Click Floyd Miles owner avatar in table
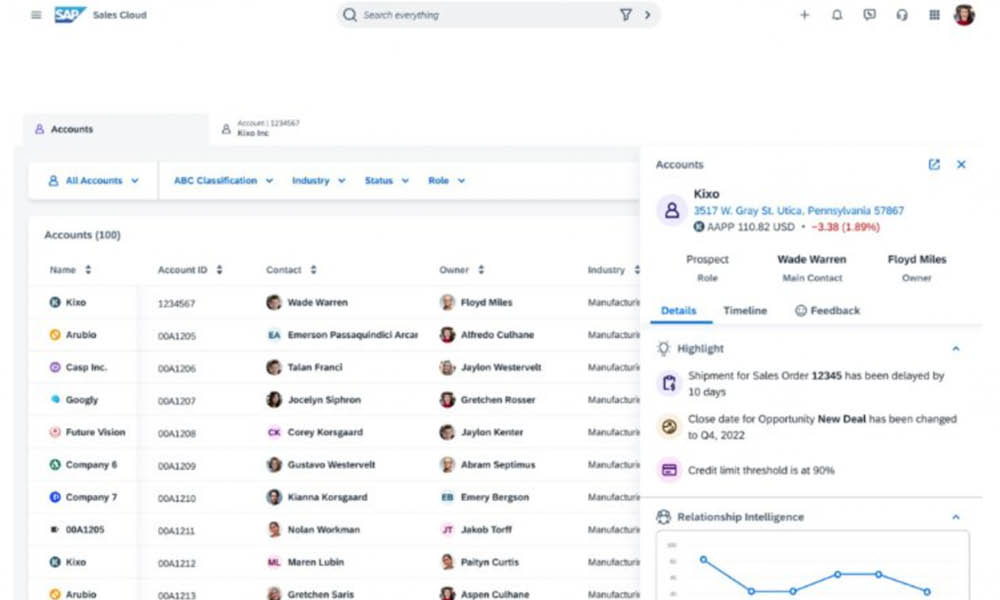The image size is (1000, 600). tap(447, 302)
